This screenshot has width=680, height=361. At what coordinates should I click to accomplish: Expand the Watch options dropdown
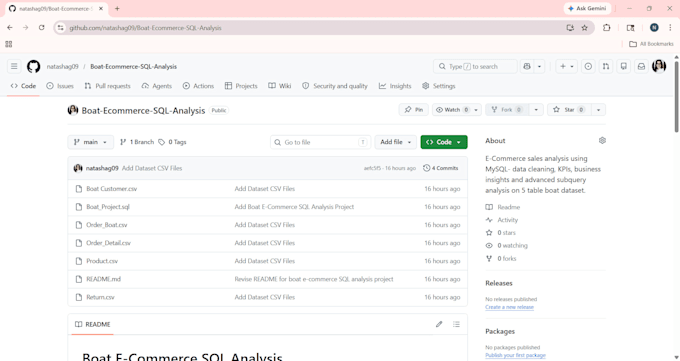click(x=476, y=110)
